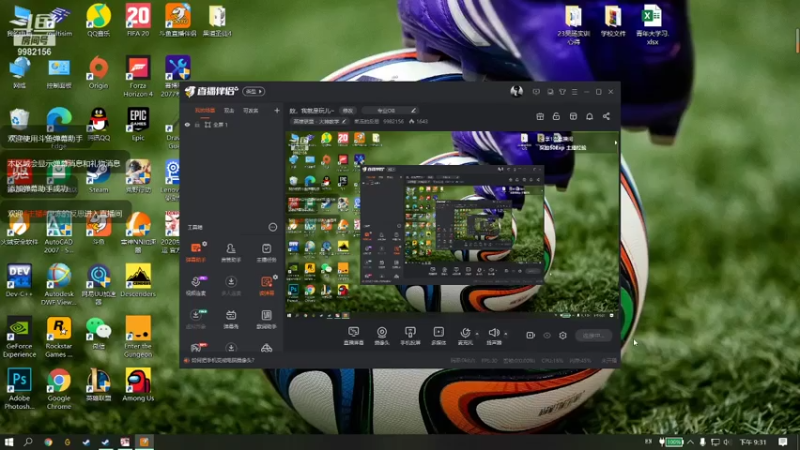The image size is (800, 450).
Task: Click the gift box icon in top toolbar
Action: pos(540,116)
